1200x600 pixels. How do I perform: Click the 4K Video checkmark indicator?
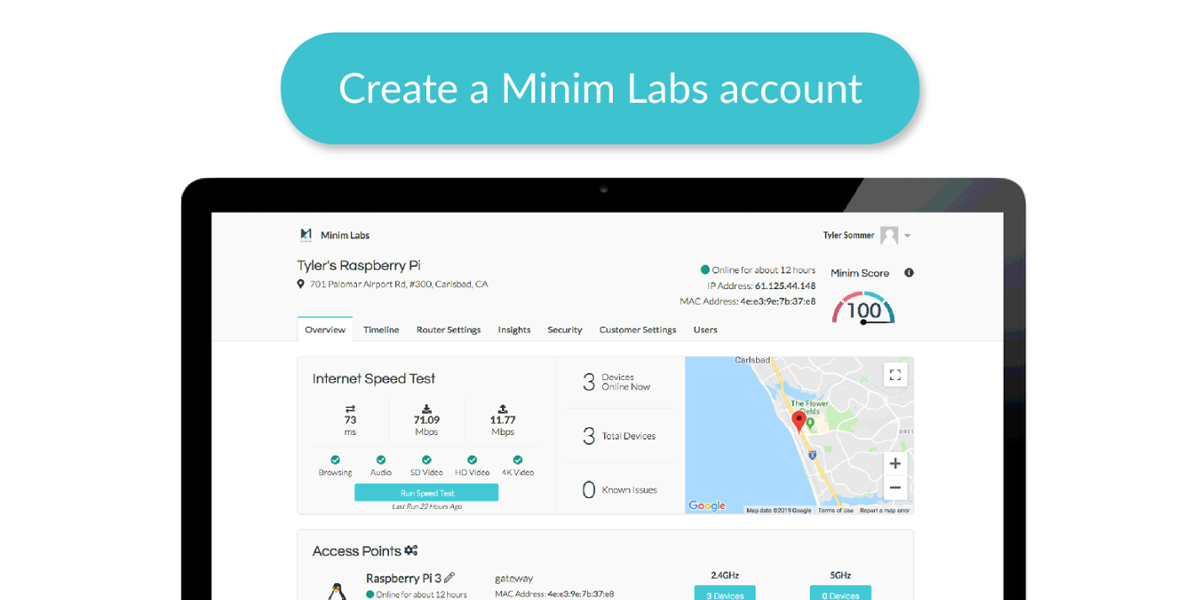point(518,460)
